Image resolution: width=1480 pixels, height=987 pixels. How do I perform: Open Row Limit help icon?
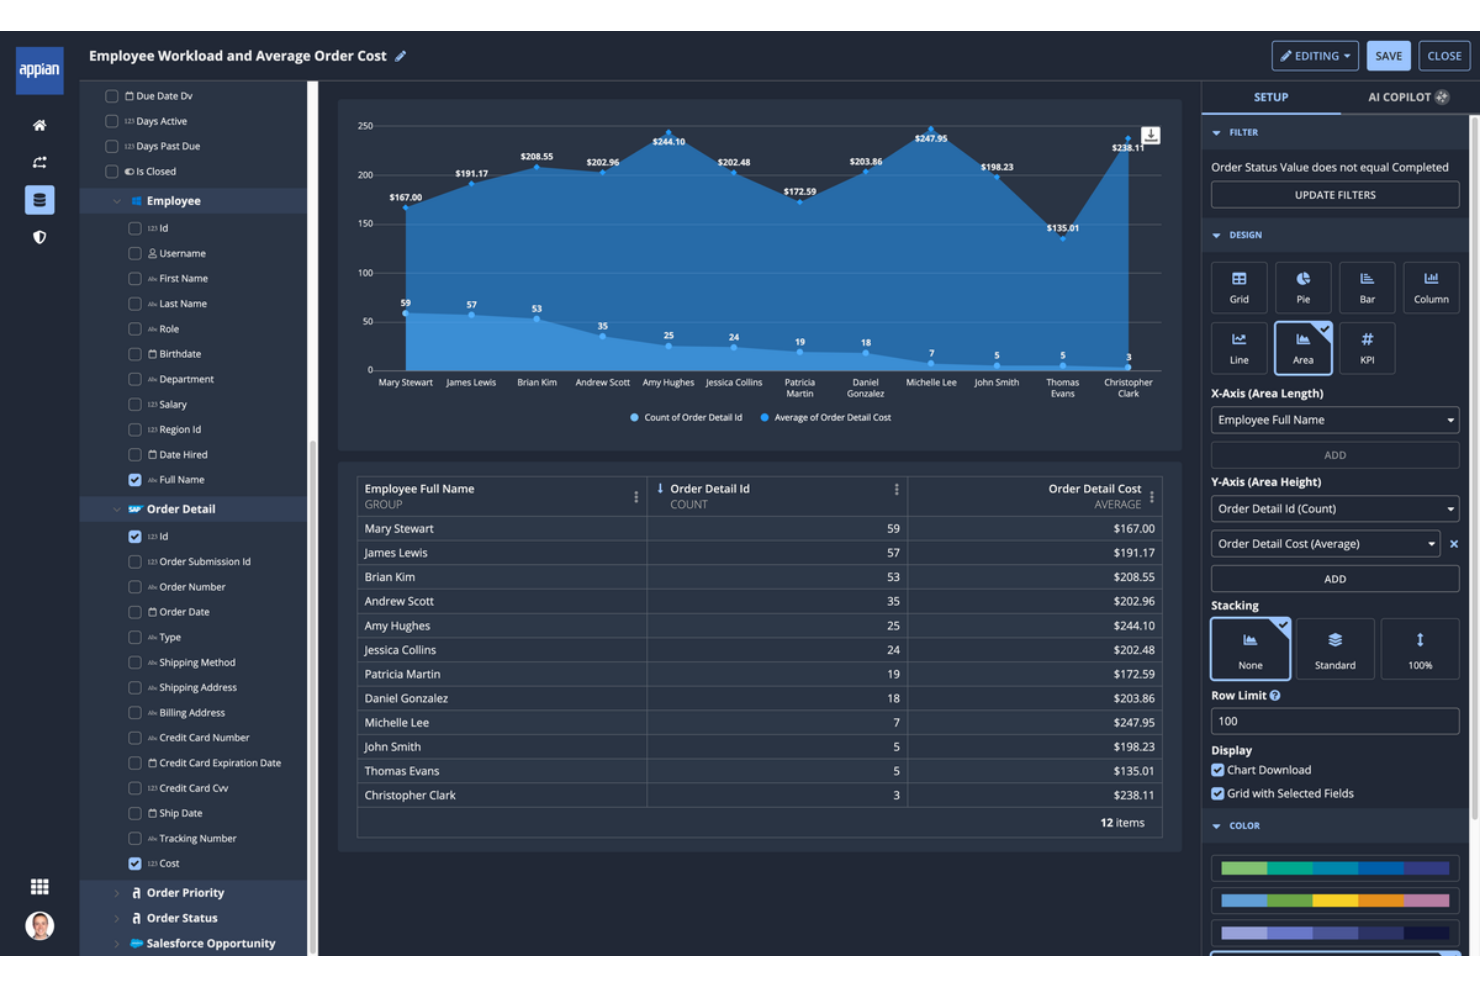1275,695
